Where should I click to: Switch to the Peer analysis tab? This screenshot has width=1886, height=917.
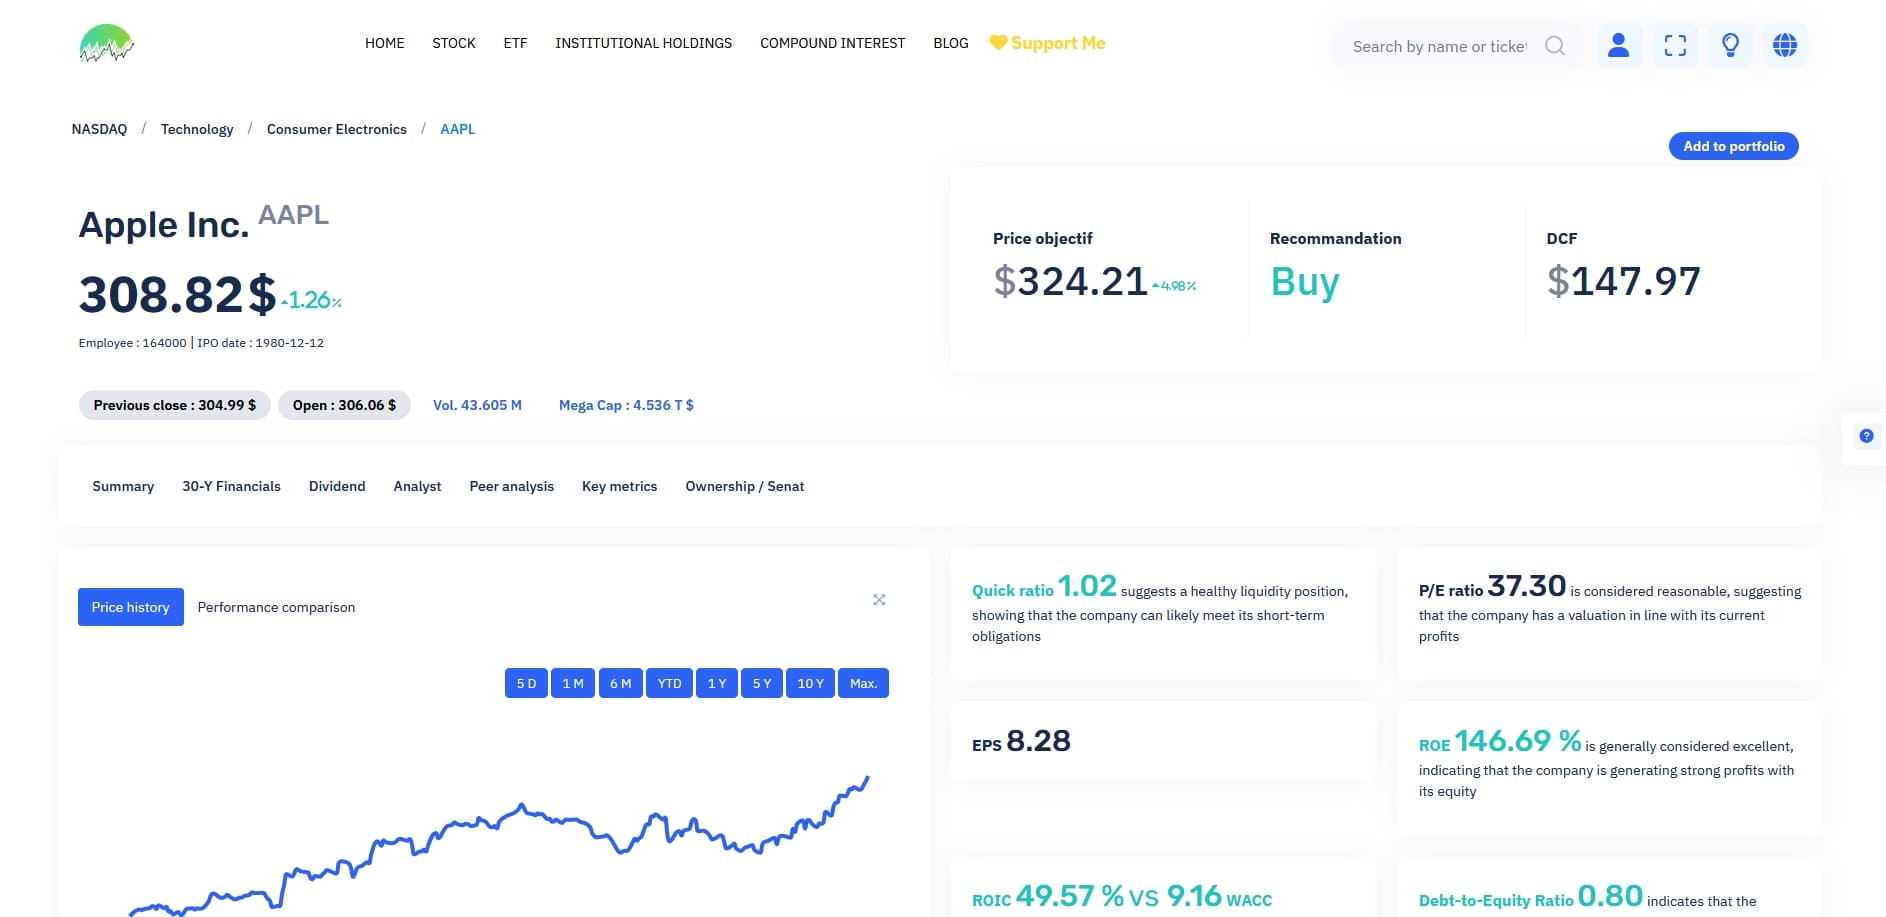(511, 486)
